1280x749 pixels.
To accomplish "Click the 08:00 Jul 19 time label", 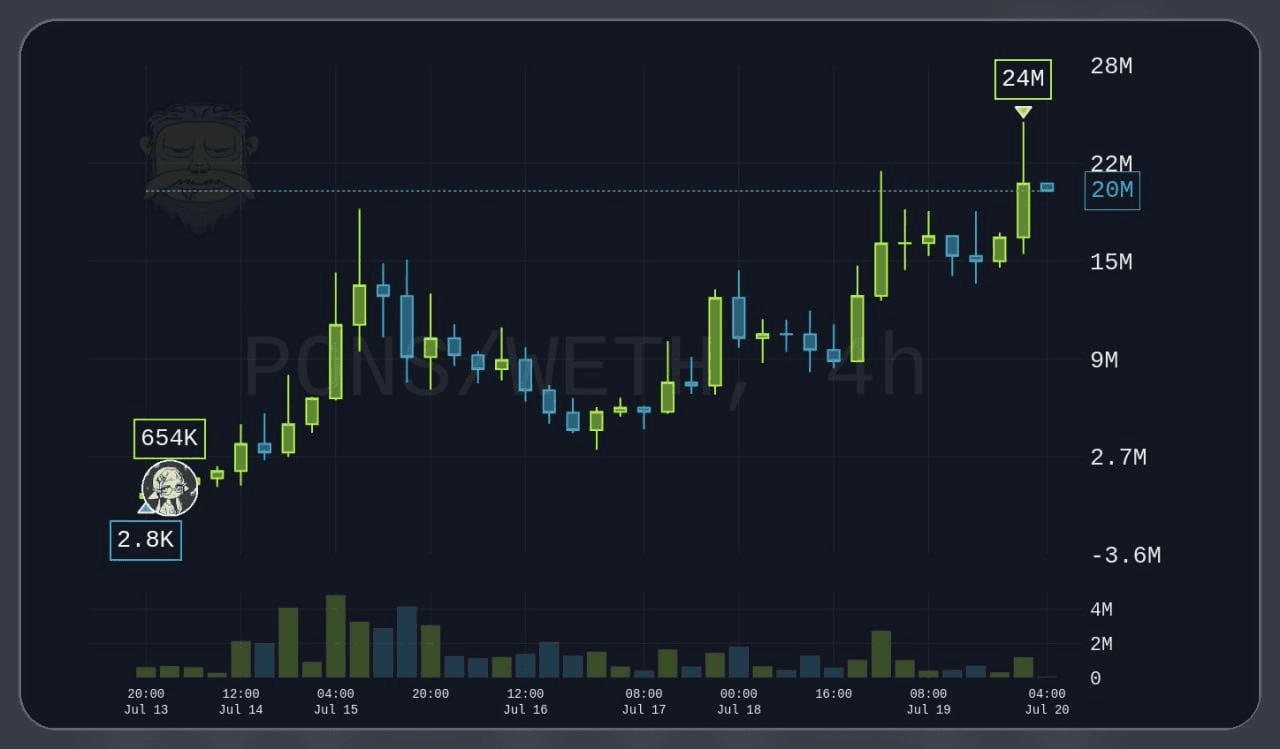I will [928, 701].
